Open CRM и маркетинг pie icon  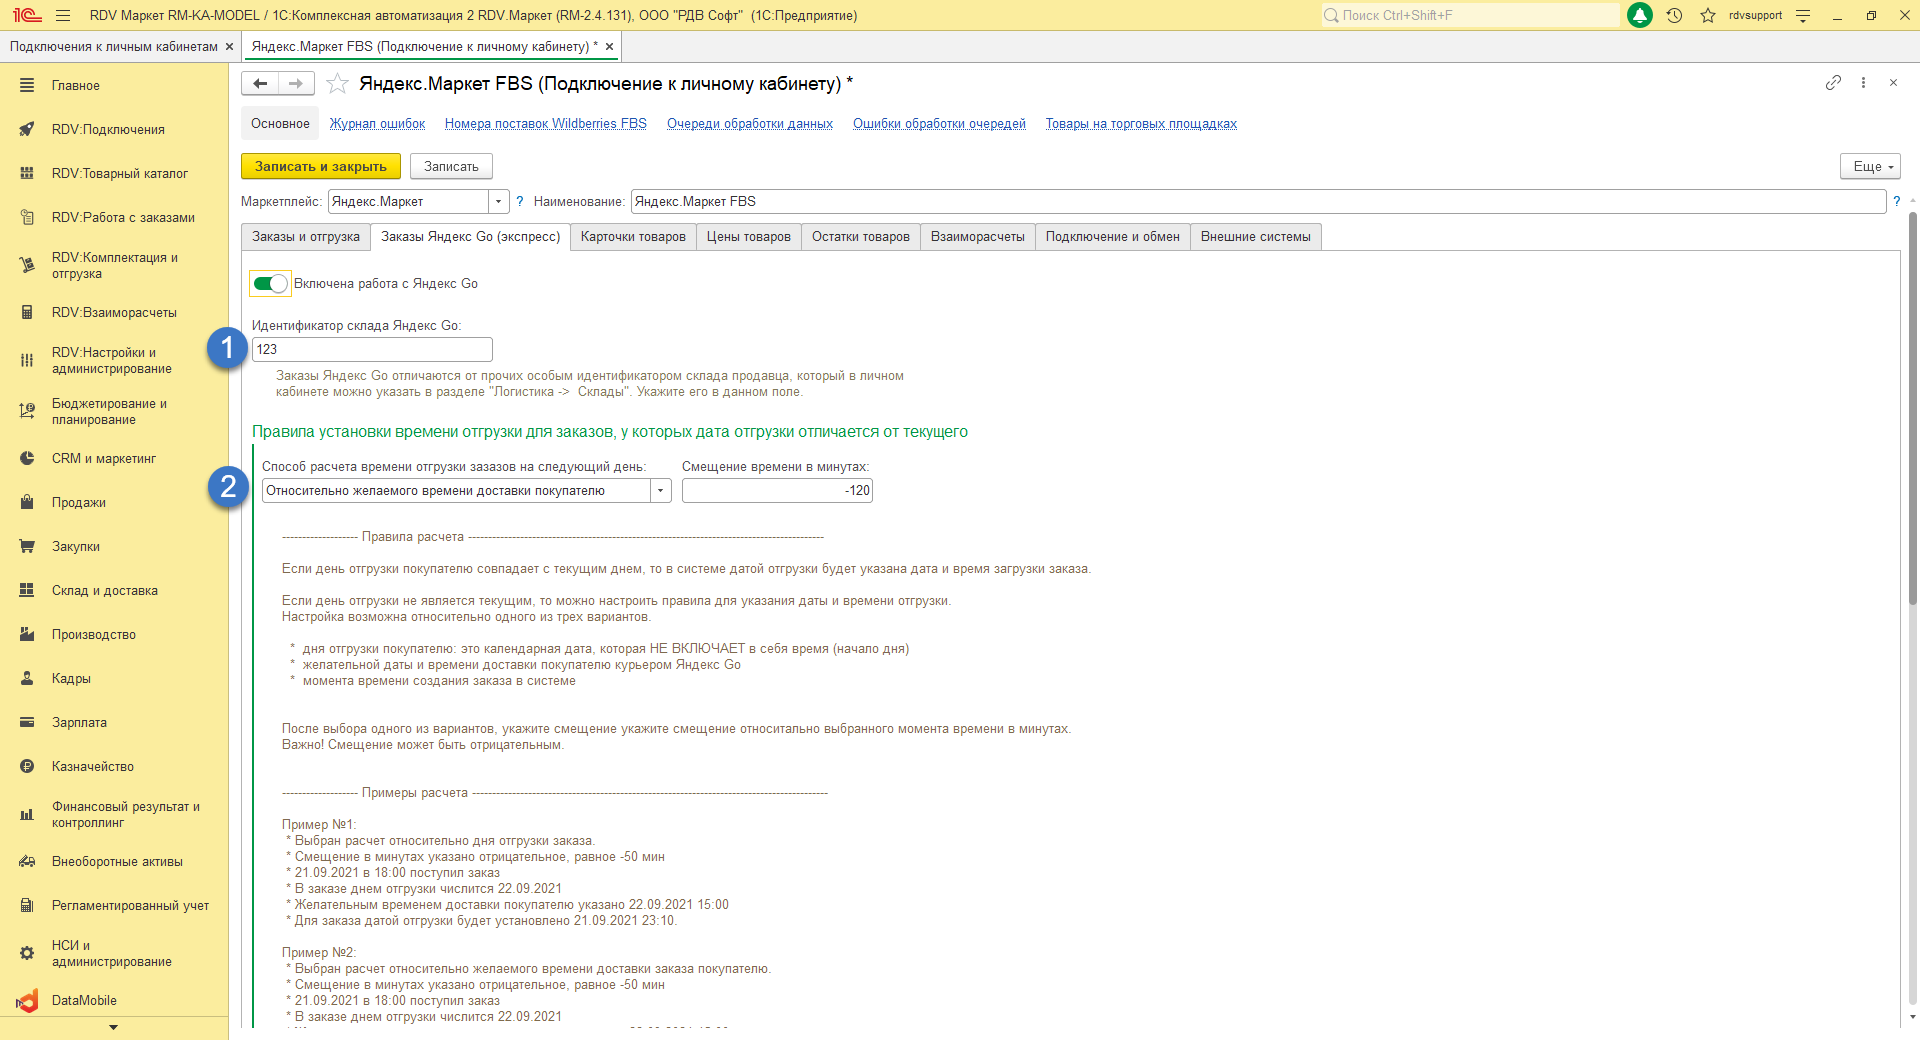pos(27,459)
